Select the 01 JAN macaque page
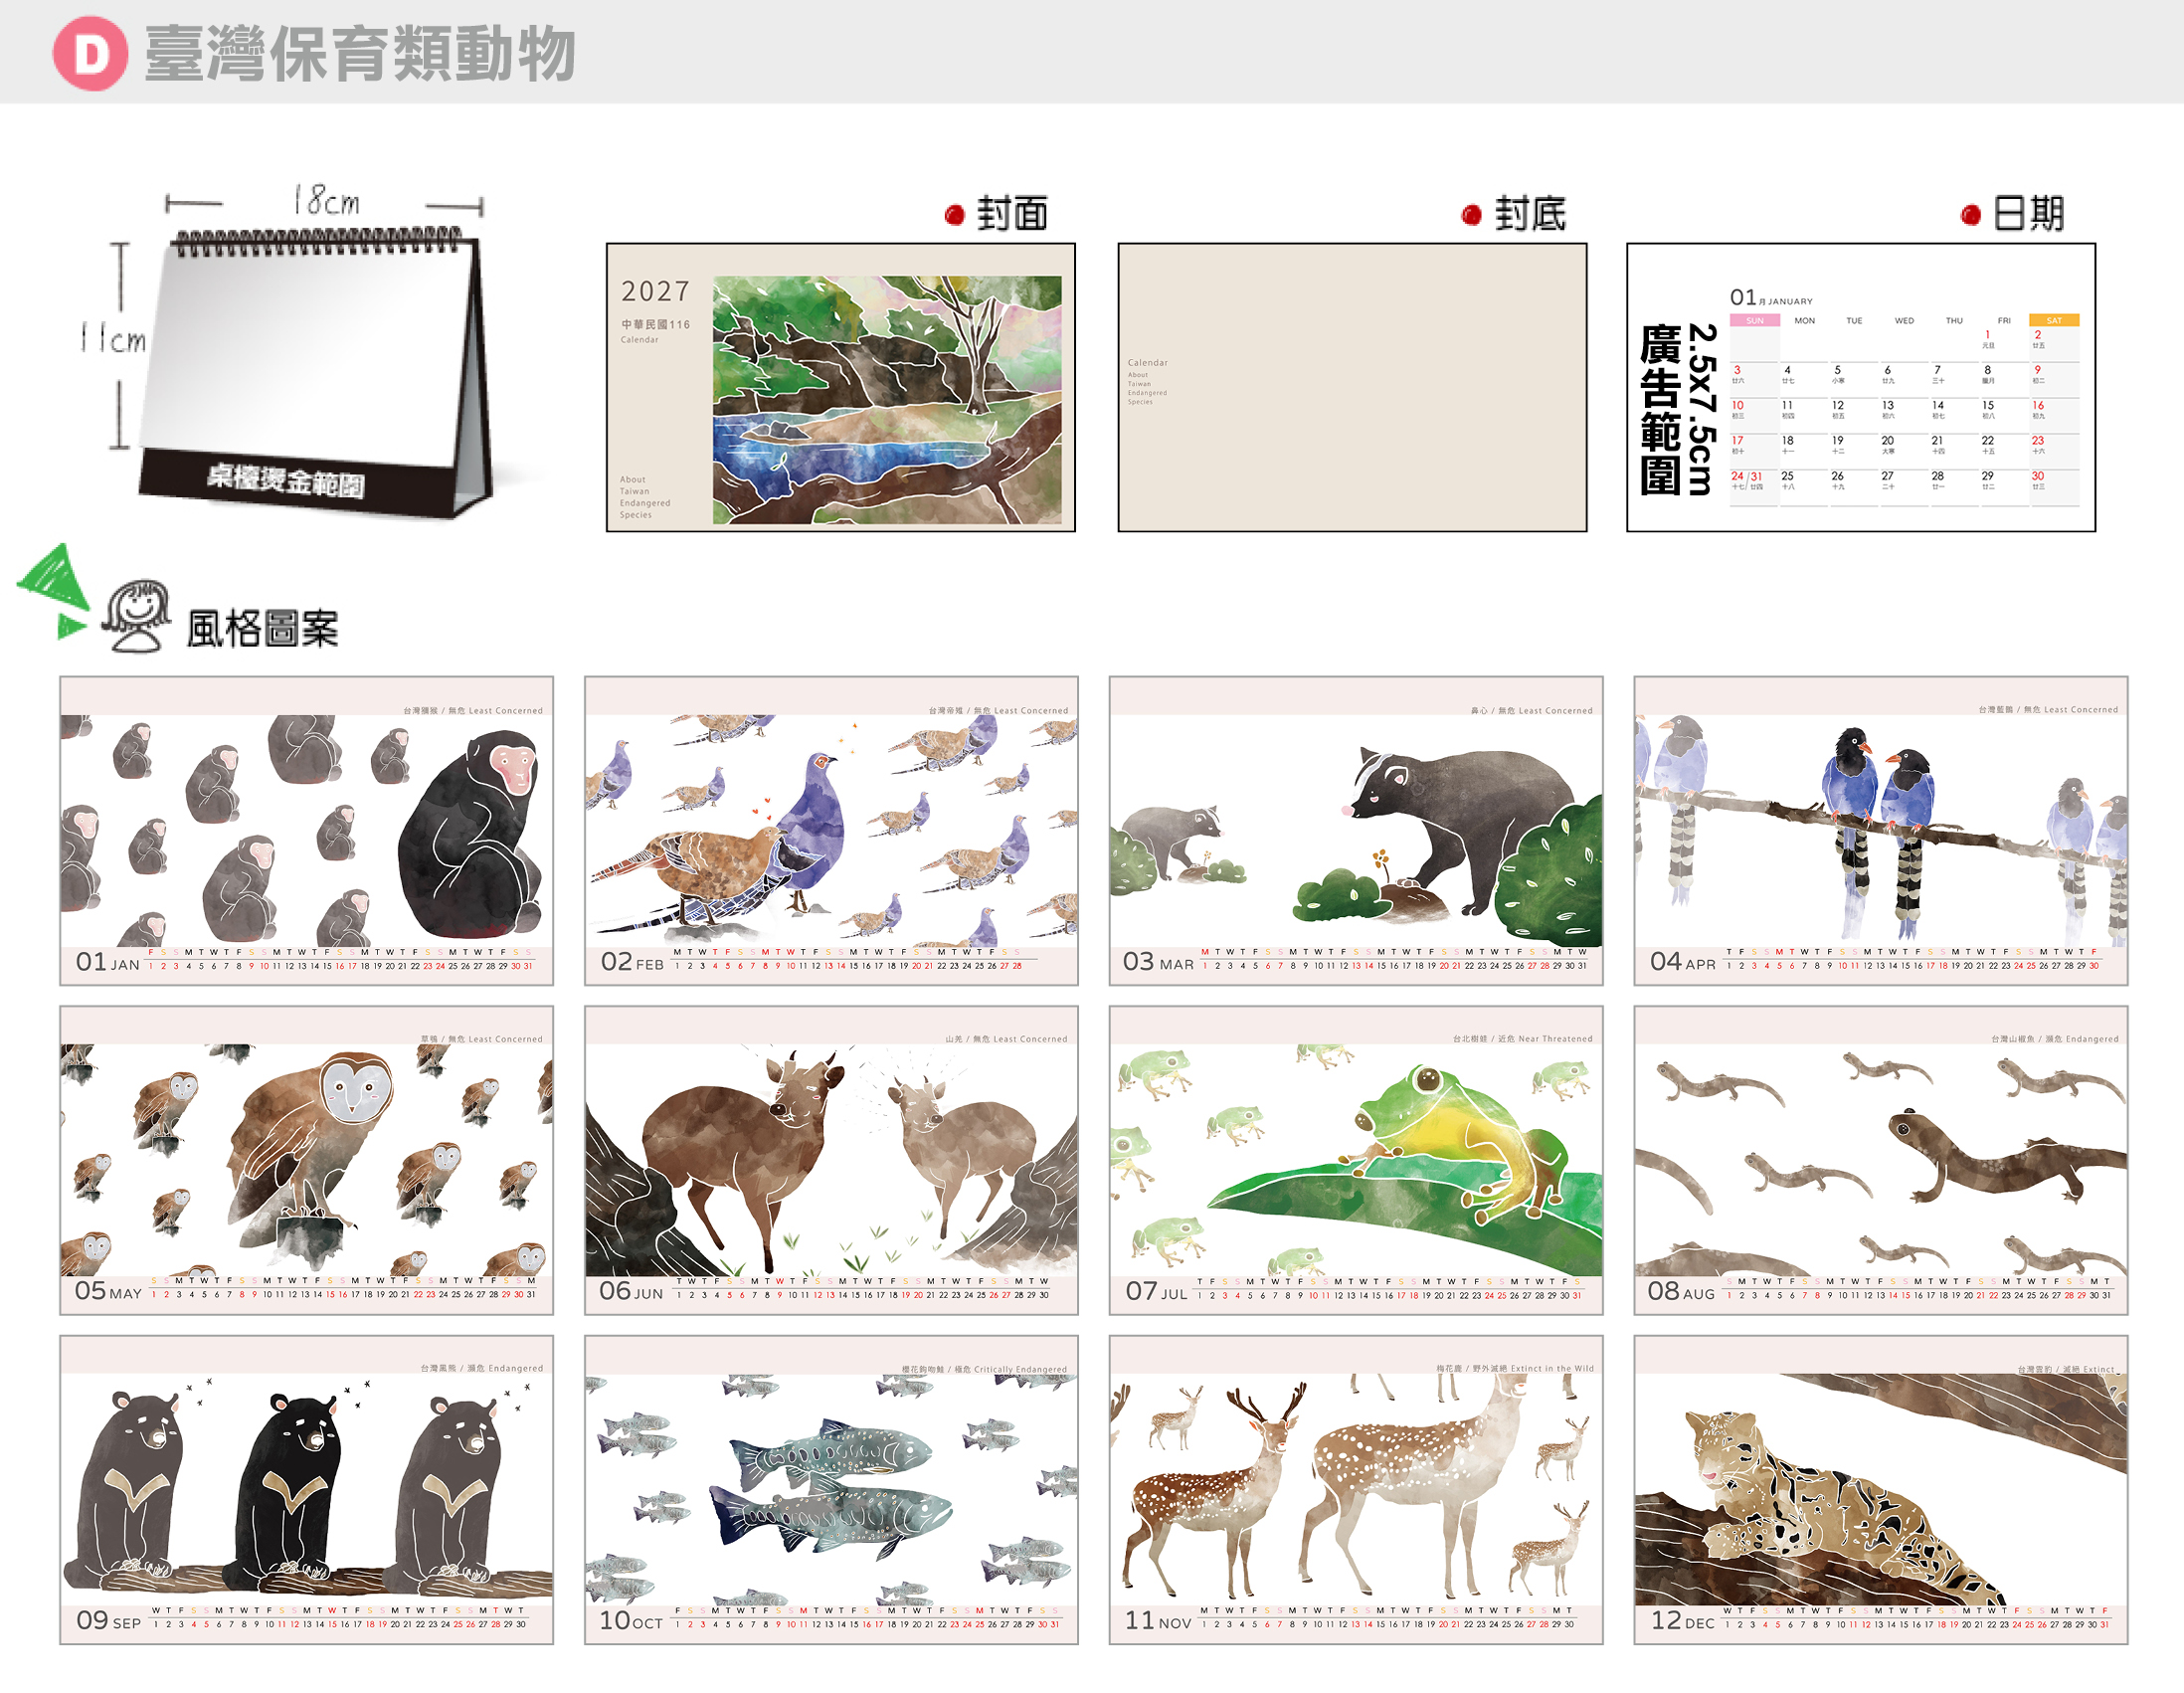 click(x=306, y=831)
